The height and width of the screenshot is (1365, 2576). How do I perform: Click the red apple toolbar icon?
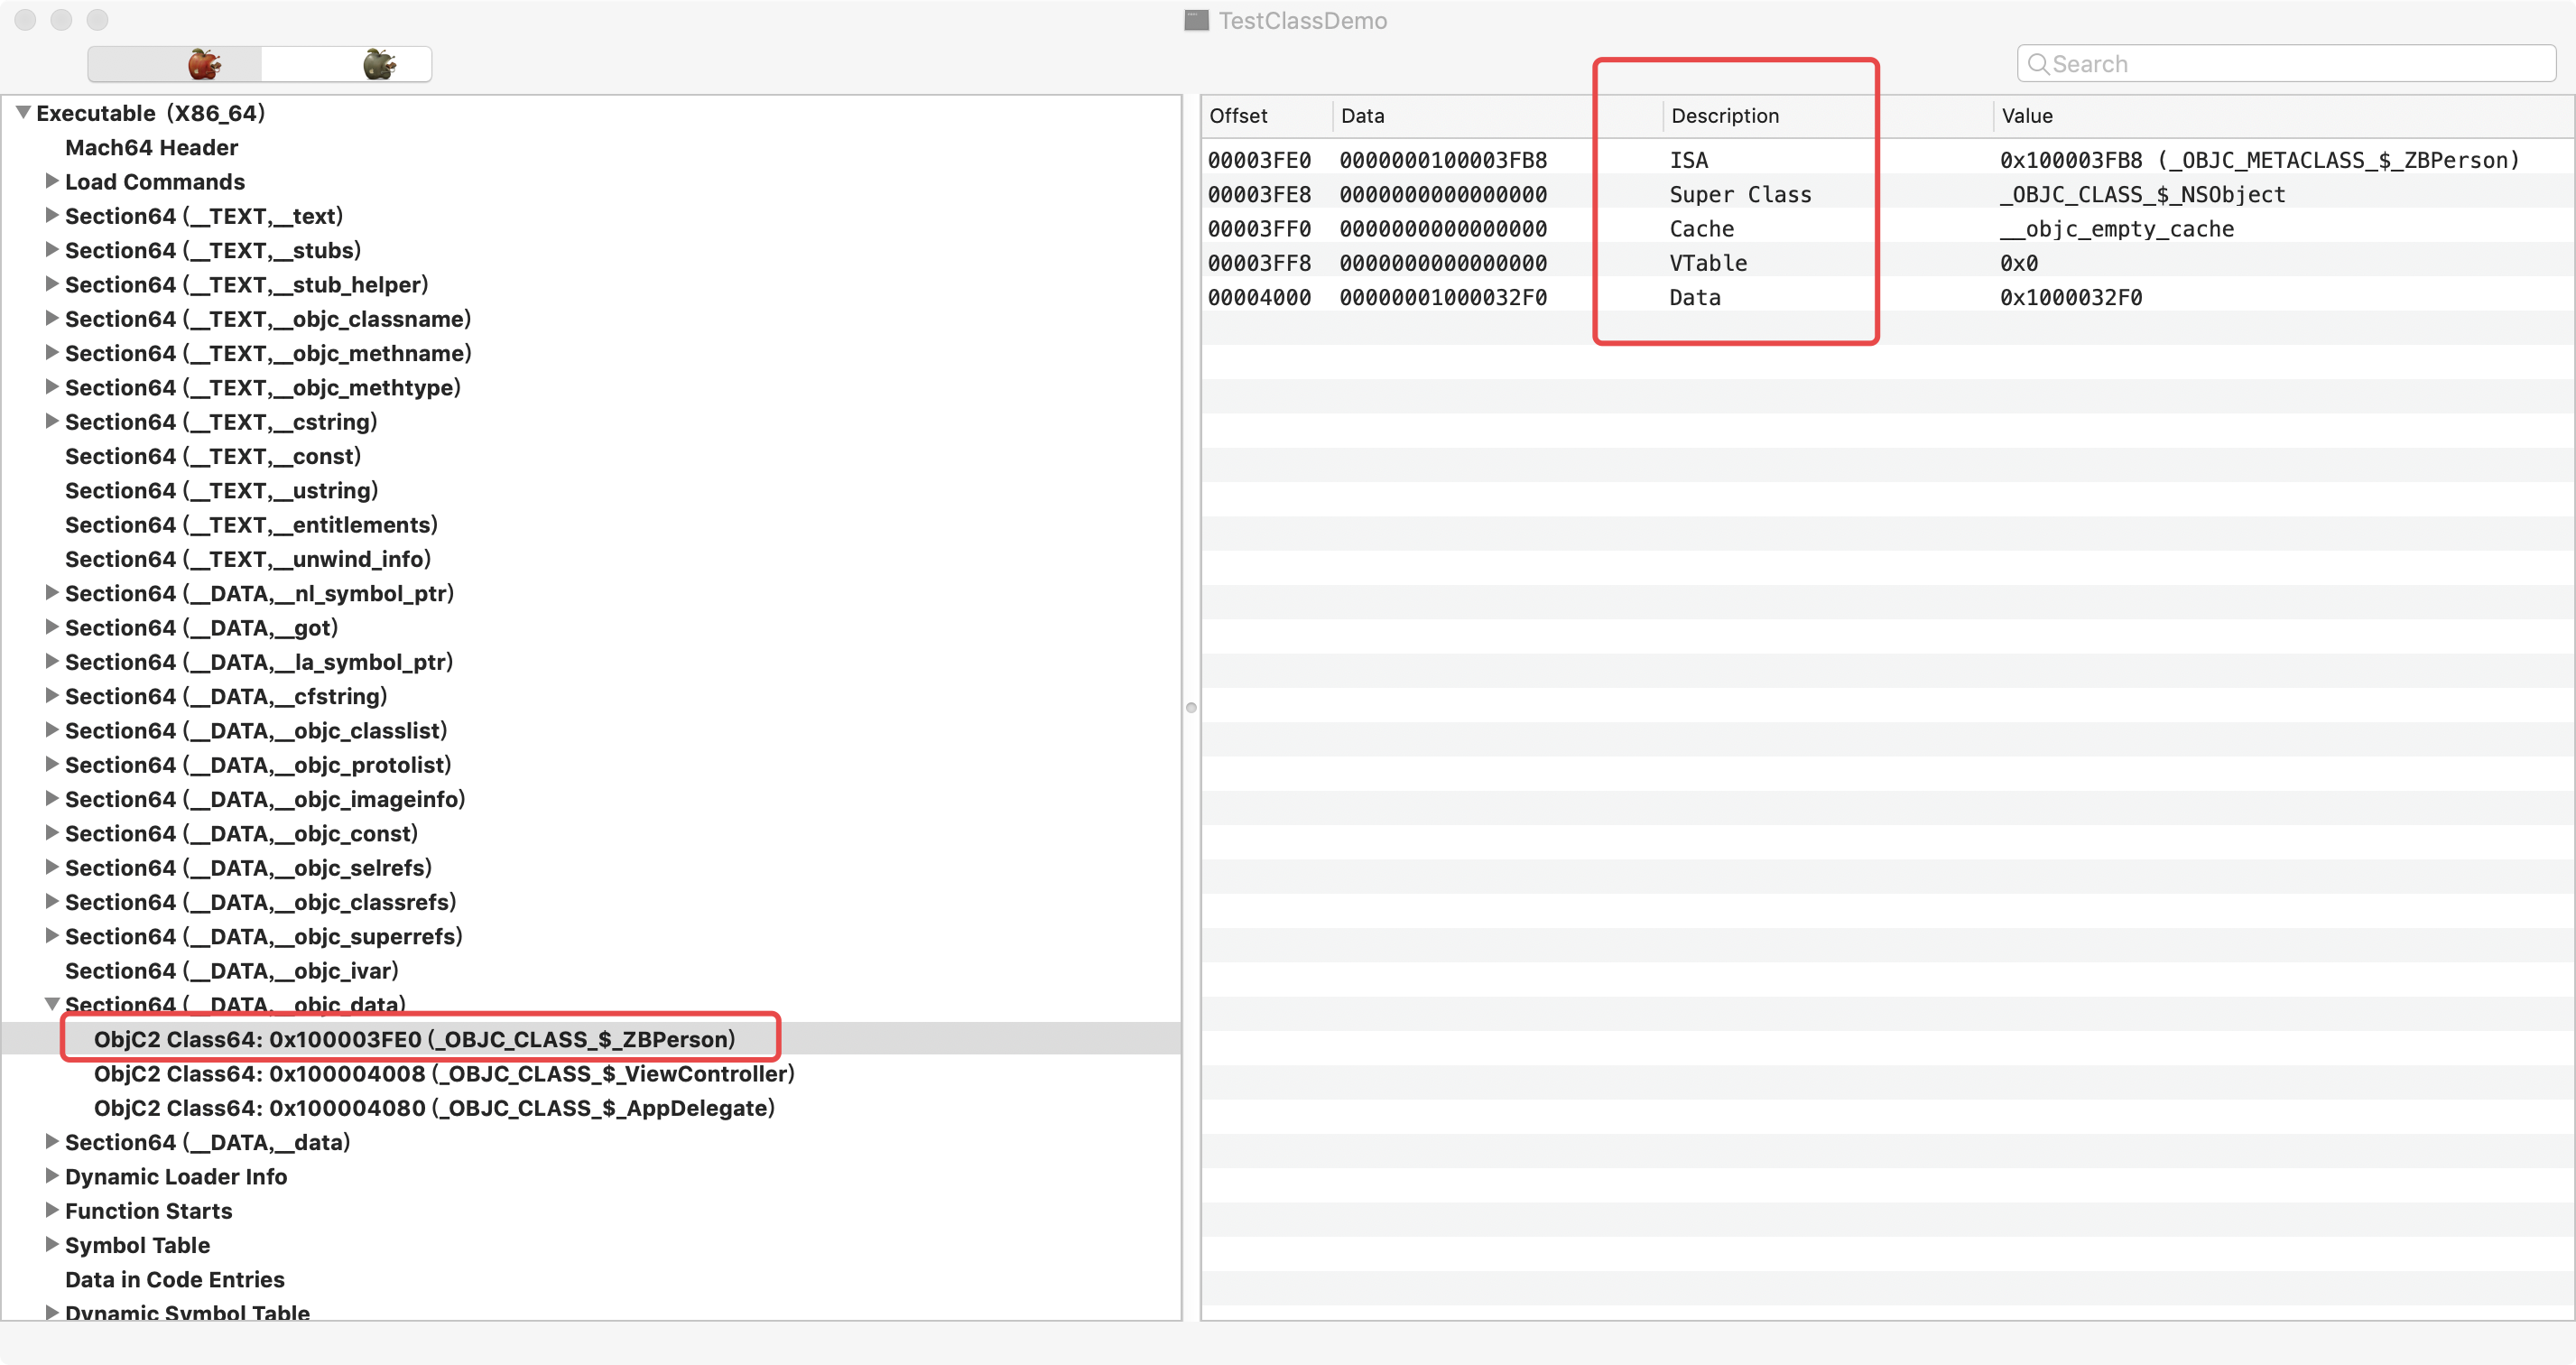click(x=204, y=64)
